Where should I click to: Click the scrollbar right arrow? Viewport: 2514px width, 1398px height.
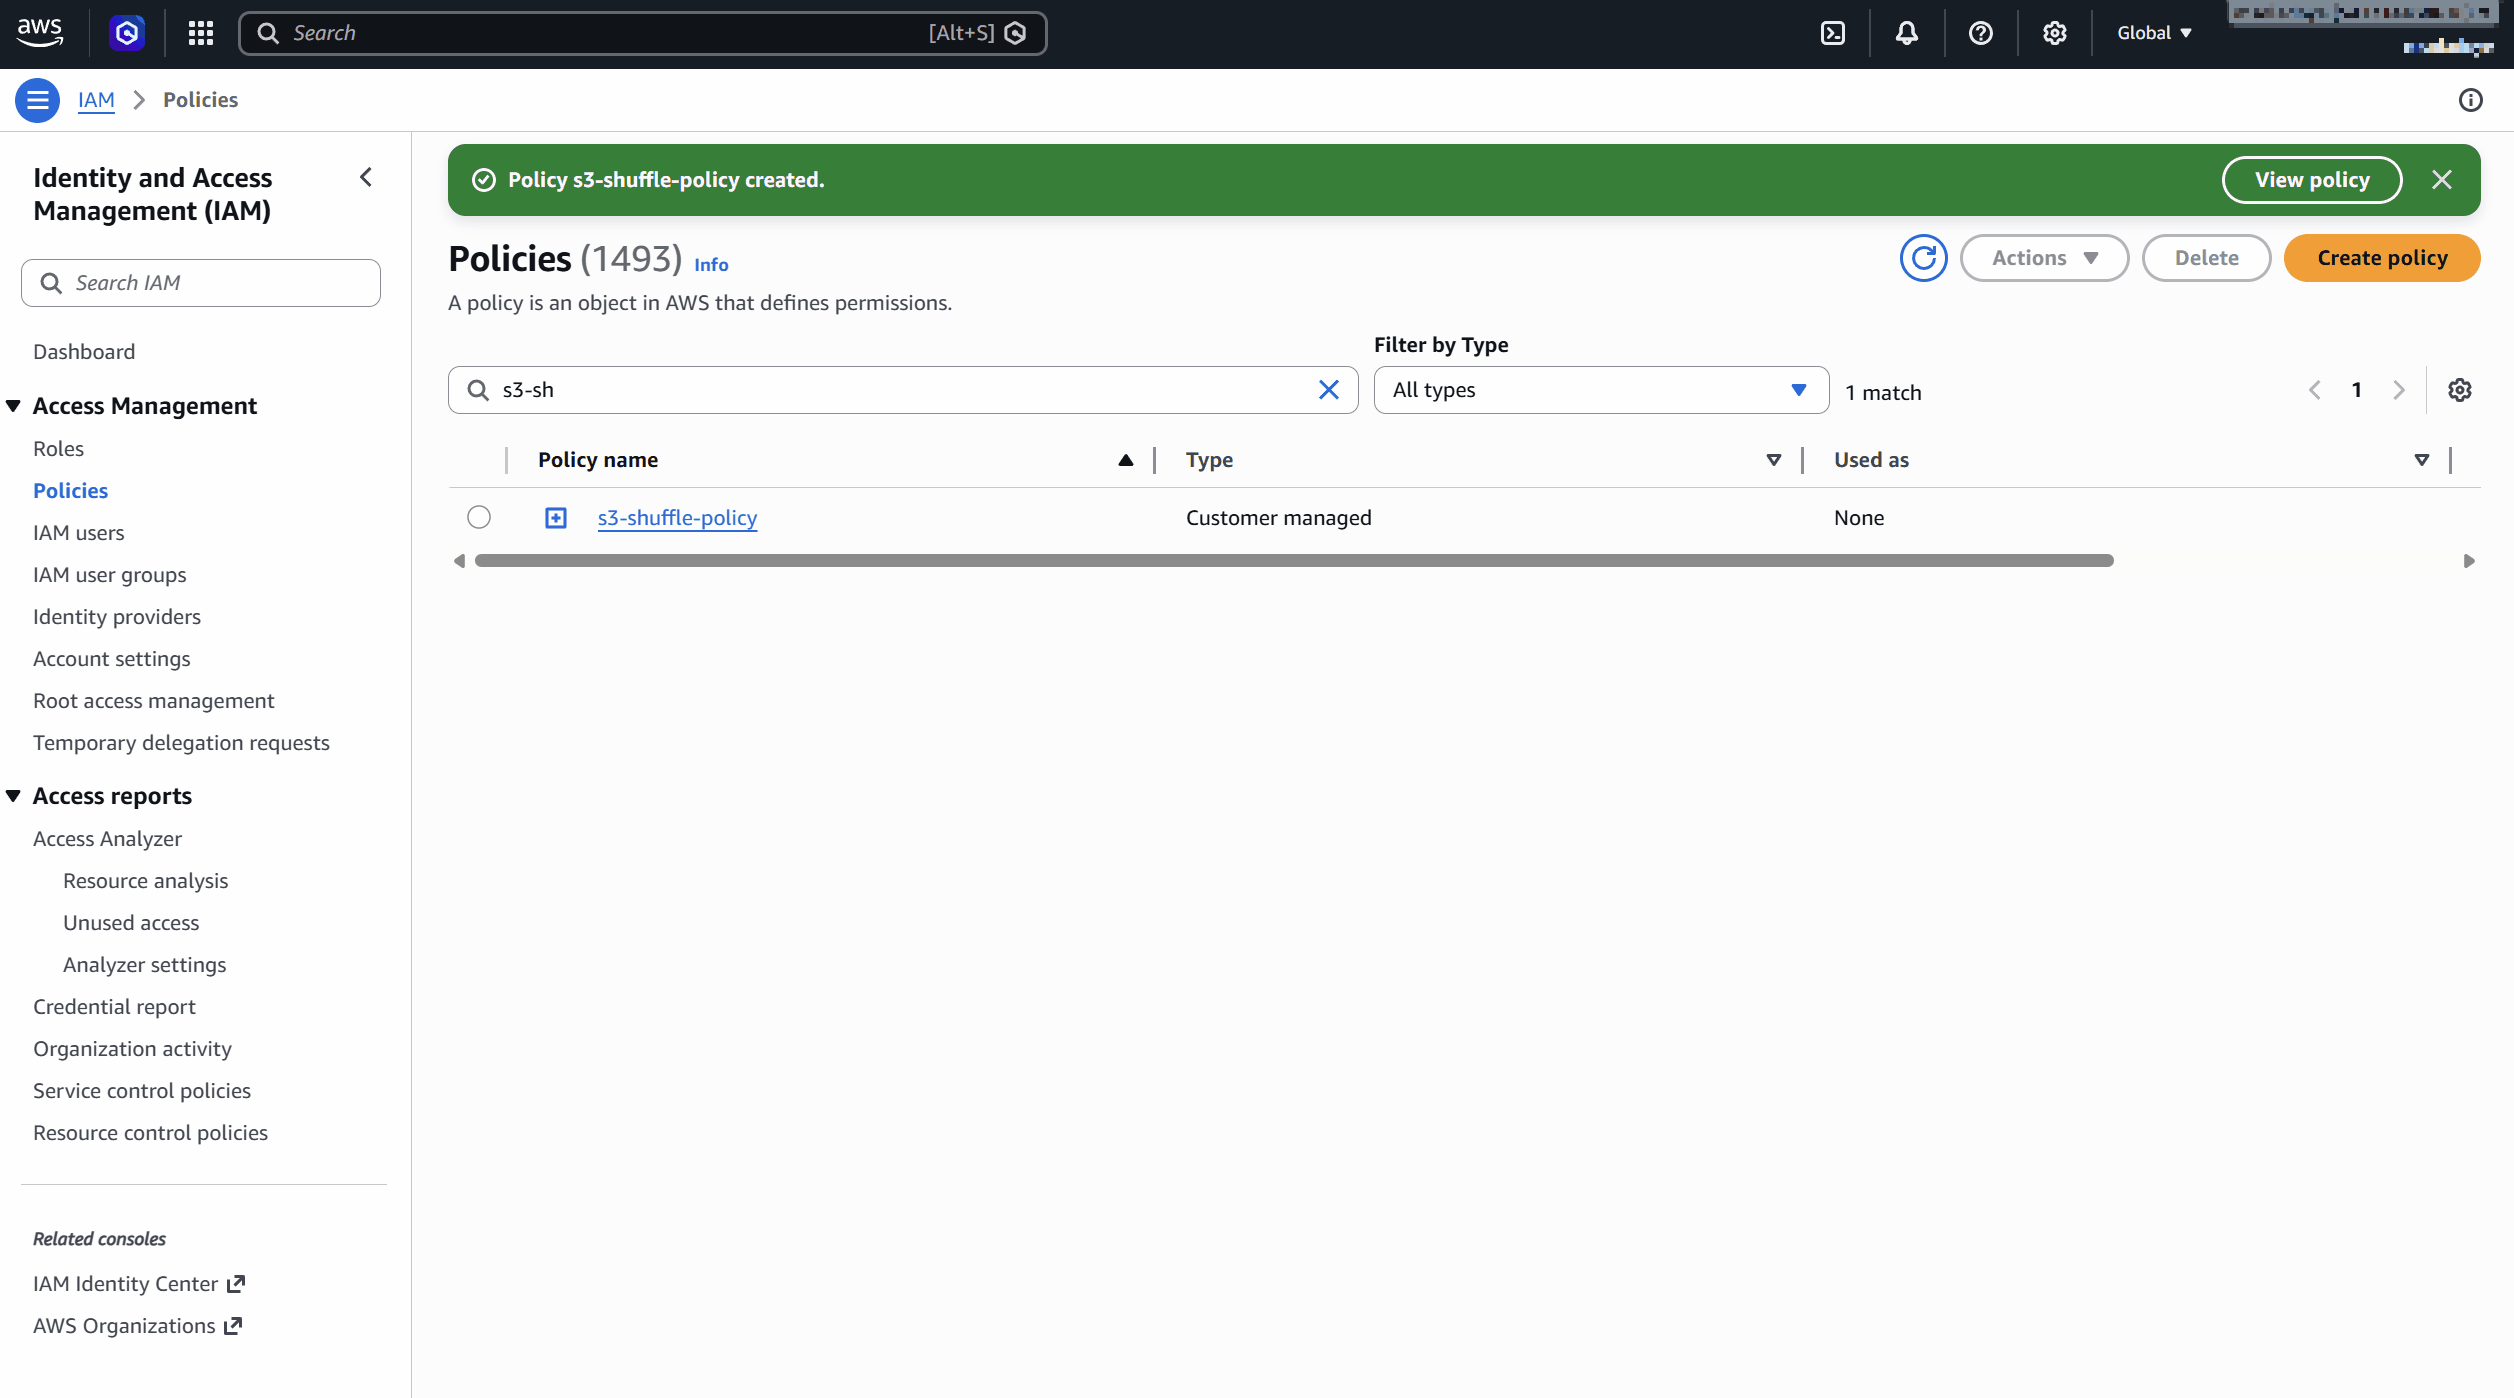(x=2469, y=561)
